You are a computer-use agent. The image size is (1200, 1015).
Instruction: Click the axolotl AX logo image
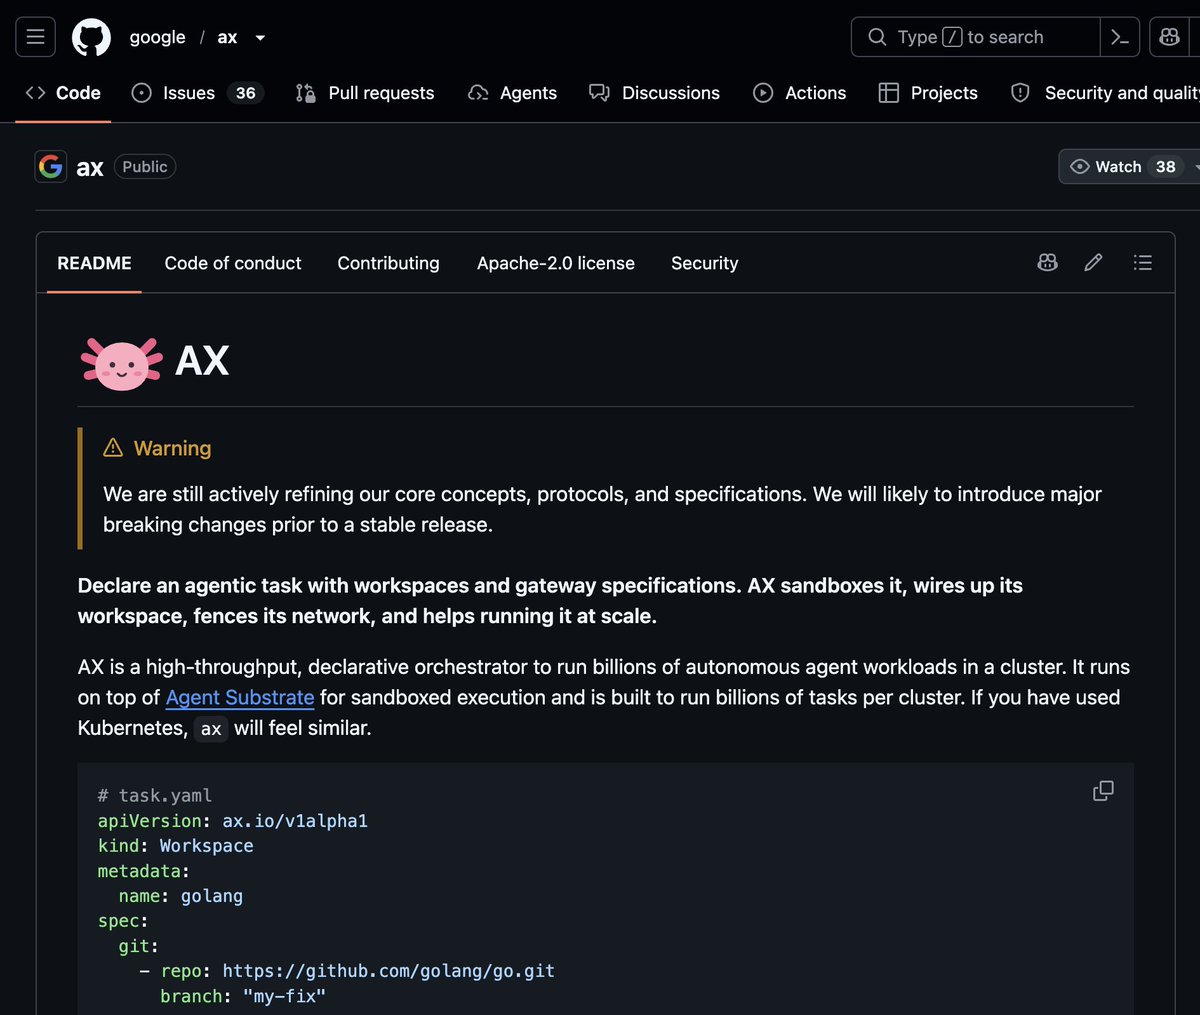click(x=122, y=362)
